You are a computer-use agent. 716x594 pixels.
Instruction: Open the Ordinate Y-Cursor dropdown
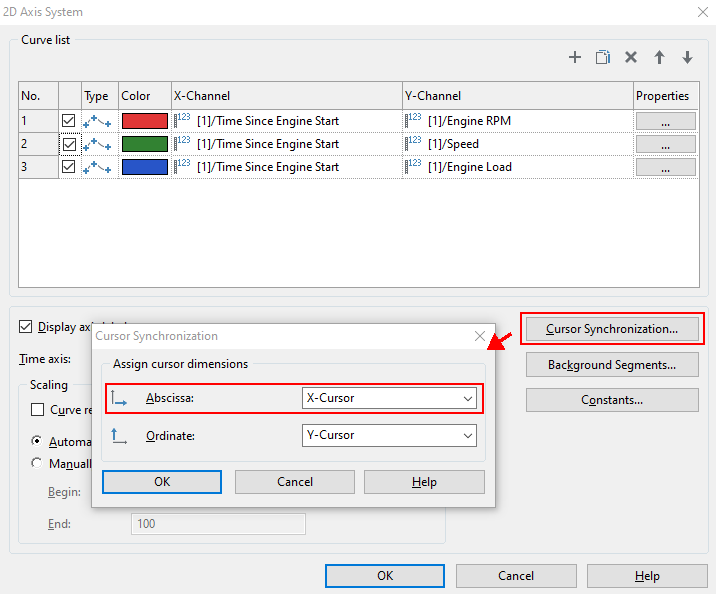(389, 435)
